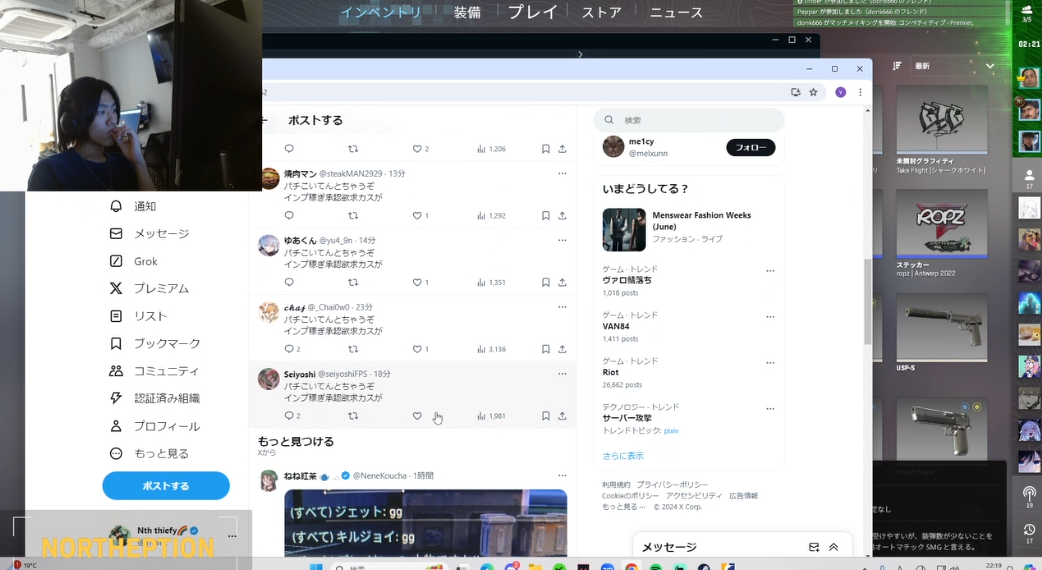Compose a new message in メッセージ drawer

814,547
